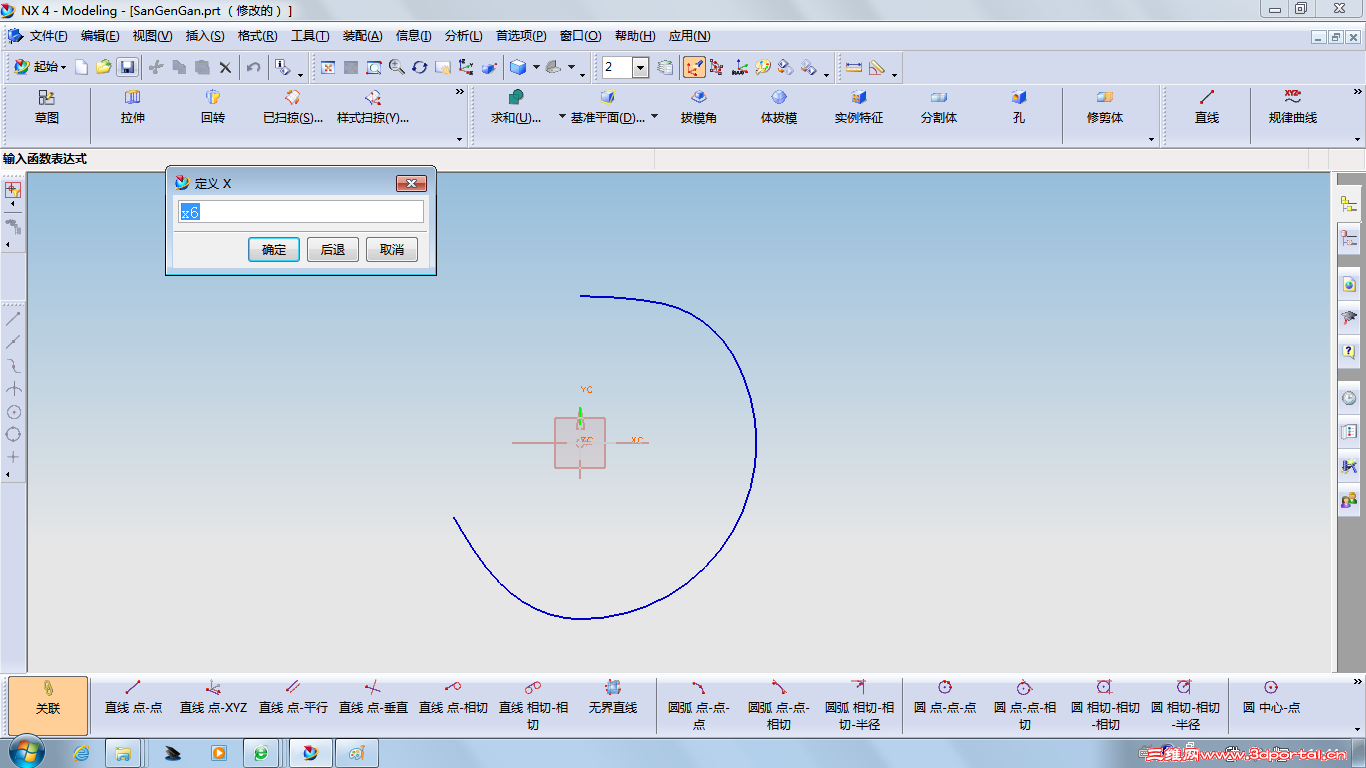The width and height of the screenshot is (1366, 768).
Task: Select the 体拔模 (Body Taper) tool
Action: pyautogui.click(x=779, y=107)
